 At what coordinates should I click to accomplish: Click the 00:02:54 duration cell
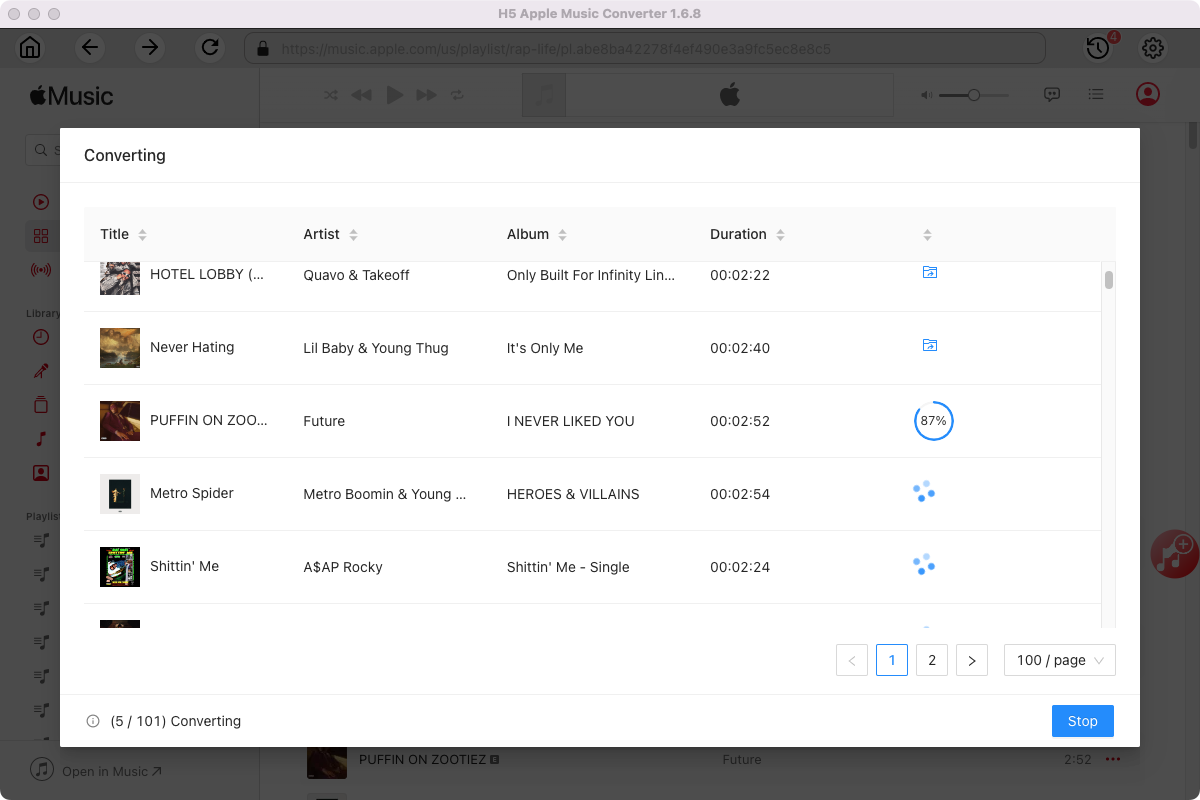(740, 494)
